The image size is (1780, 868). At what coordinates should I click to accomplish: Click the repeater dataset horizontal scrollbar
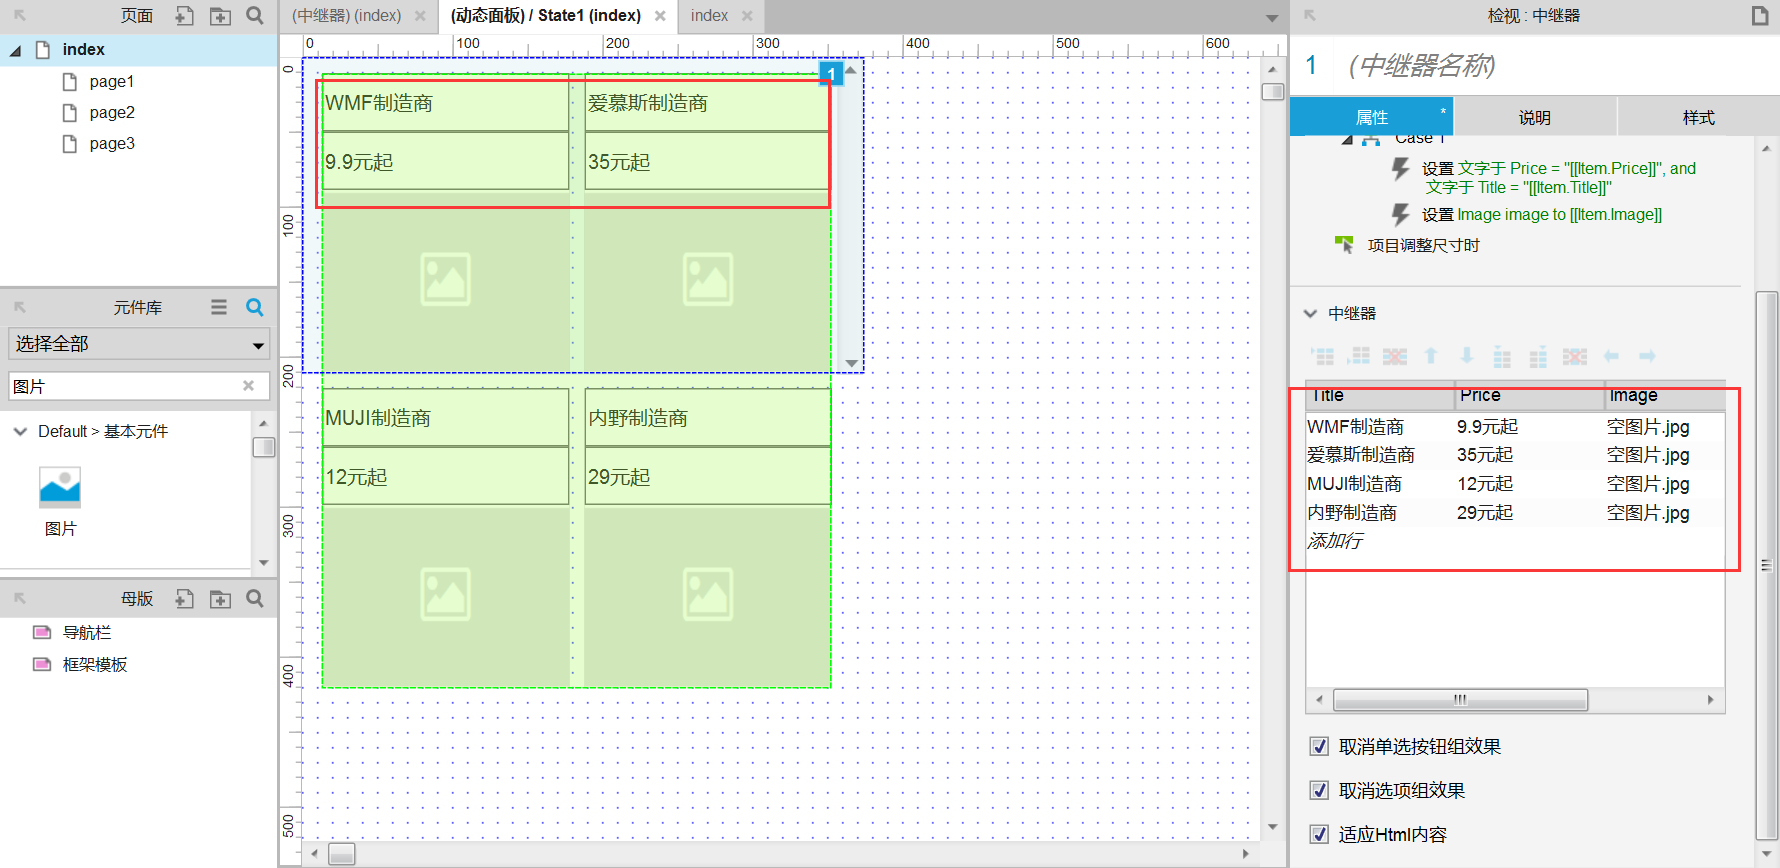point(1460,700)
